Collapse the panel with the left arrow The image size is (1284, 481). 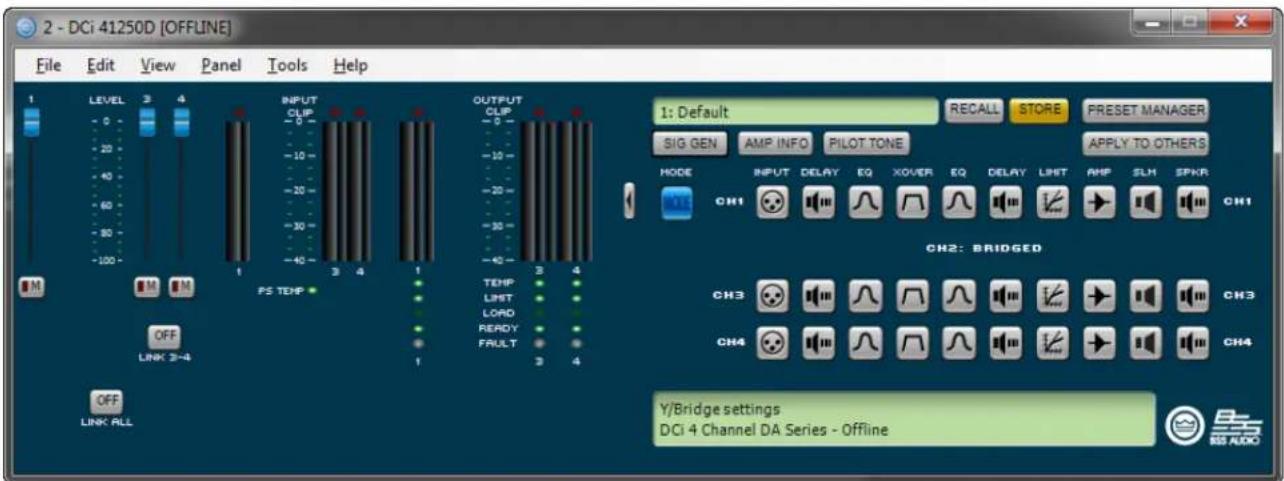pyautogui.click(x=630, y=201)
